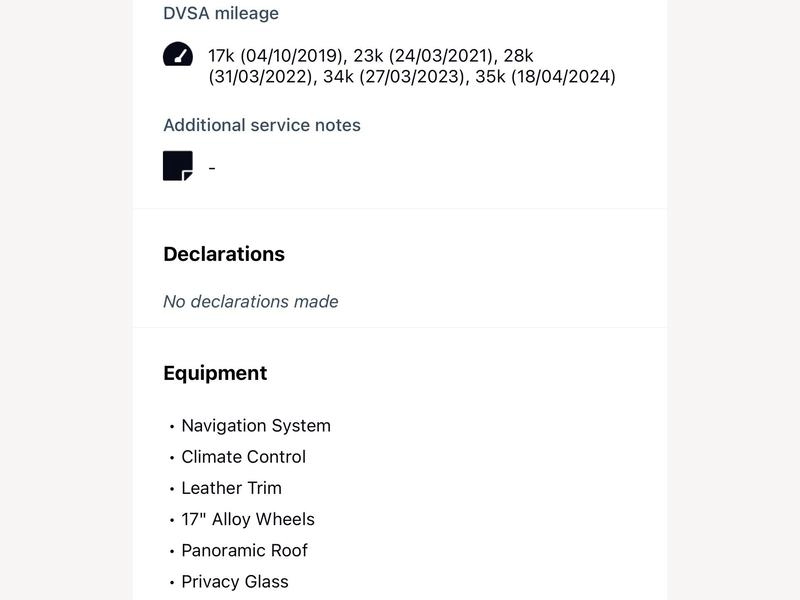The height and width of the screenshot is (600, 800).
Task: Click the 35k (18/04/2024) mileage entry
Action: tap(545, 77)
